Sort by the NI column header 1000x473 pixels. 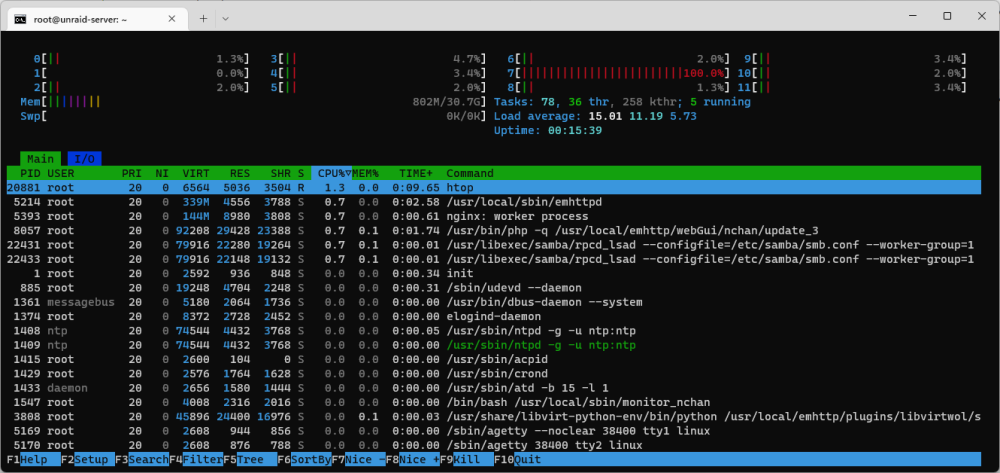click(x=162, y=173)
